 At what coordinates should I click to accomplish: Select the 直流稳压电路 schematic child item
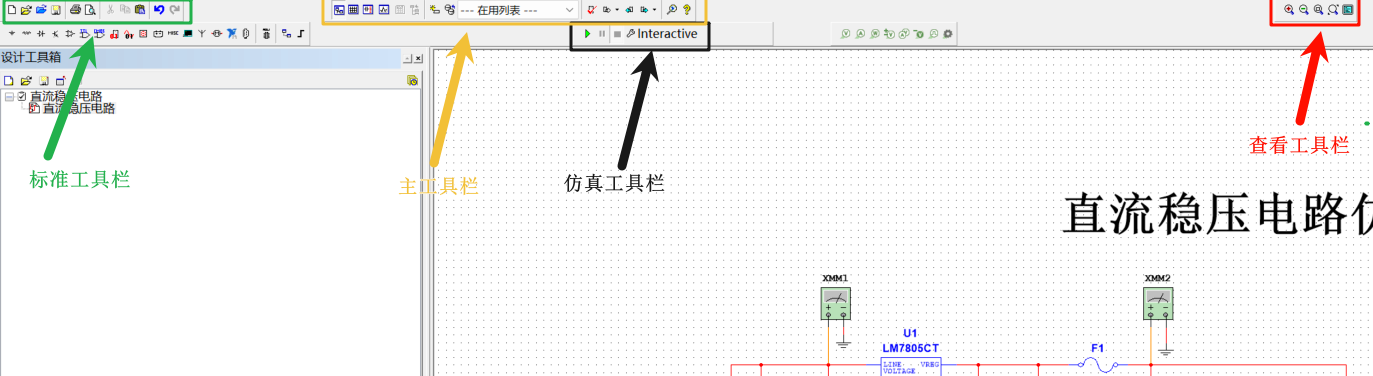(78, 108)
